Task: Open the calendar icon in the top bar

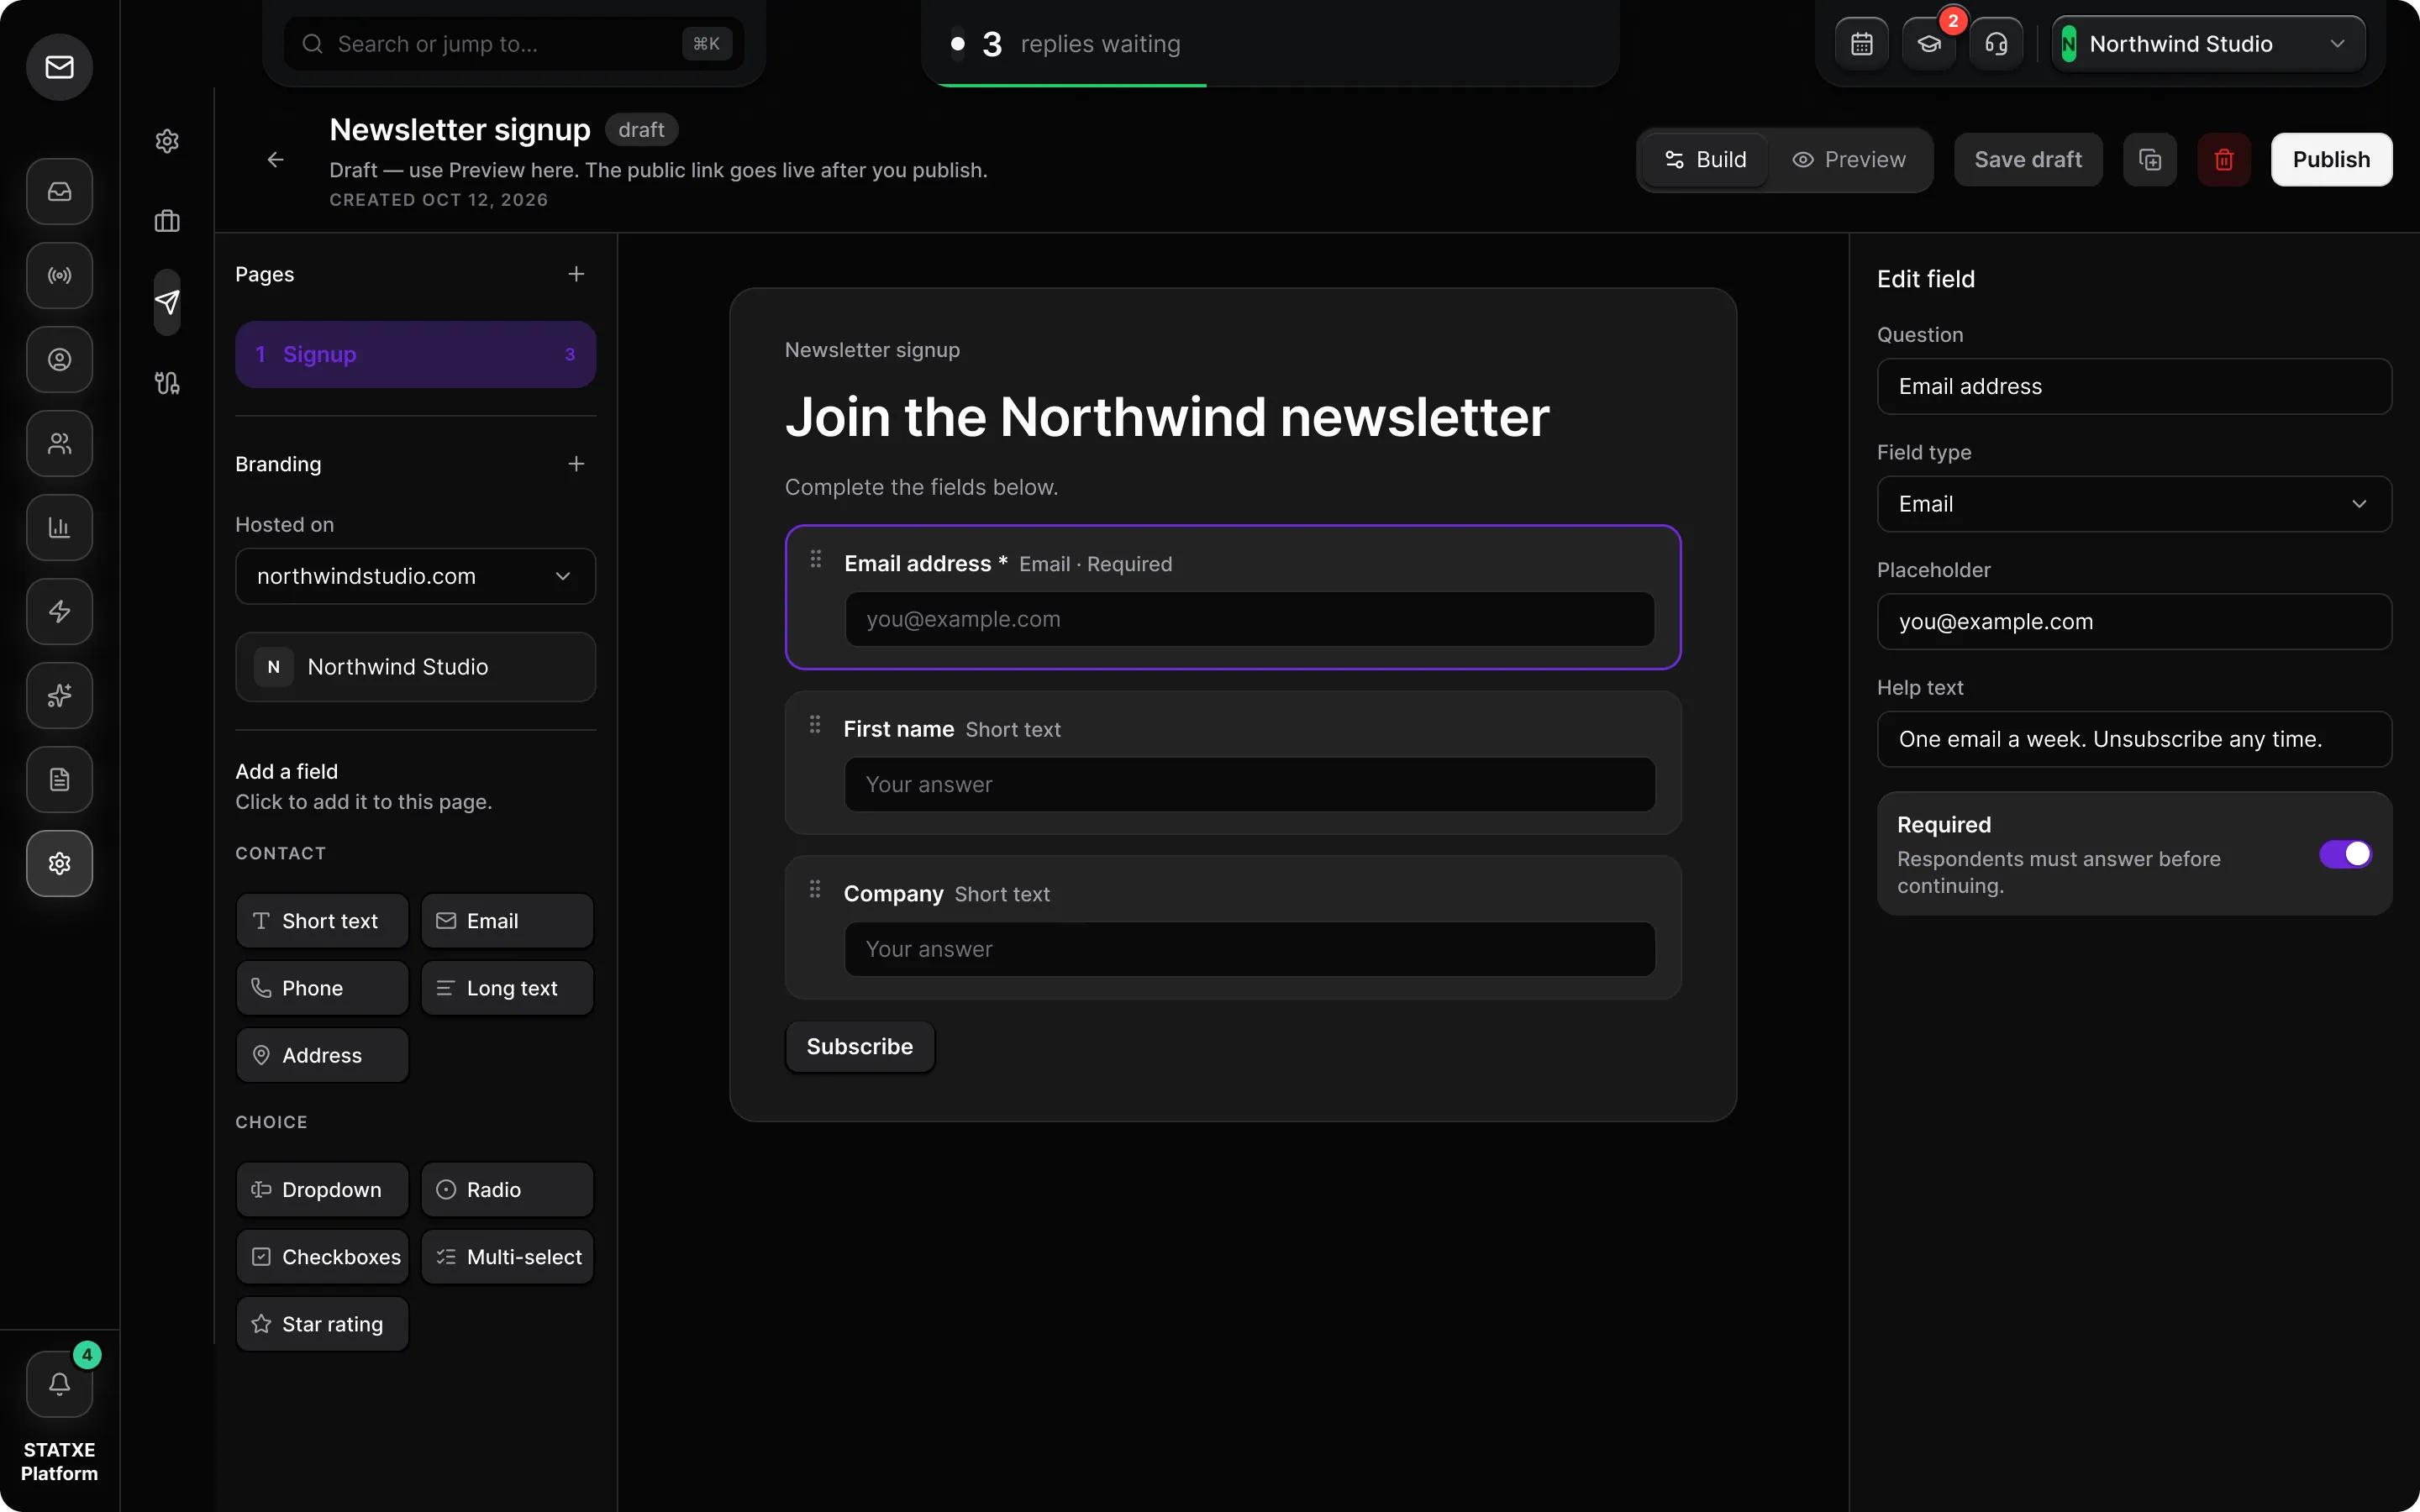Action: [1861, 44]
